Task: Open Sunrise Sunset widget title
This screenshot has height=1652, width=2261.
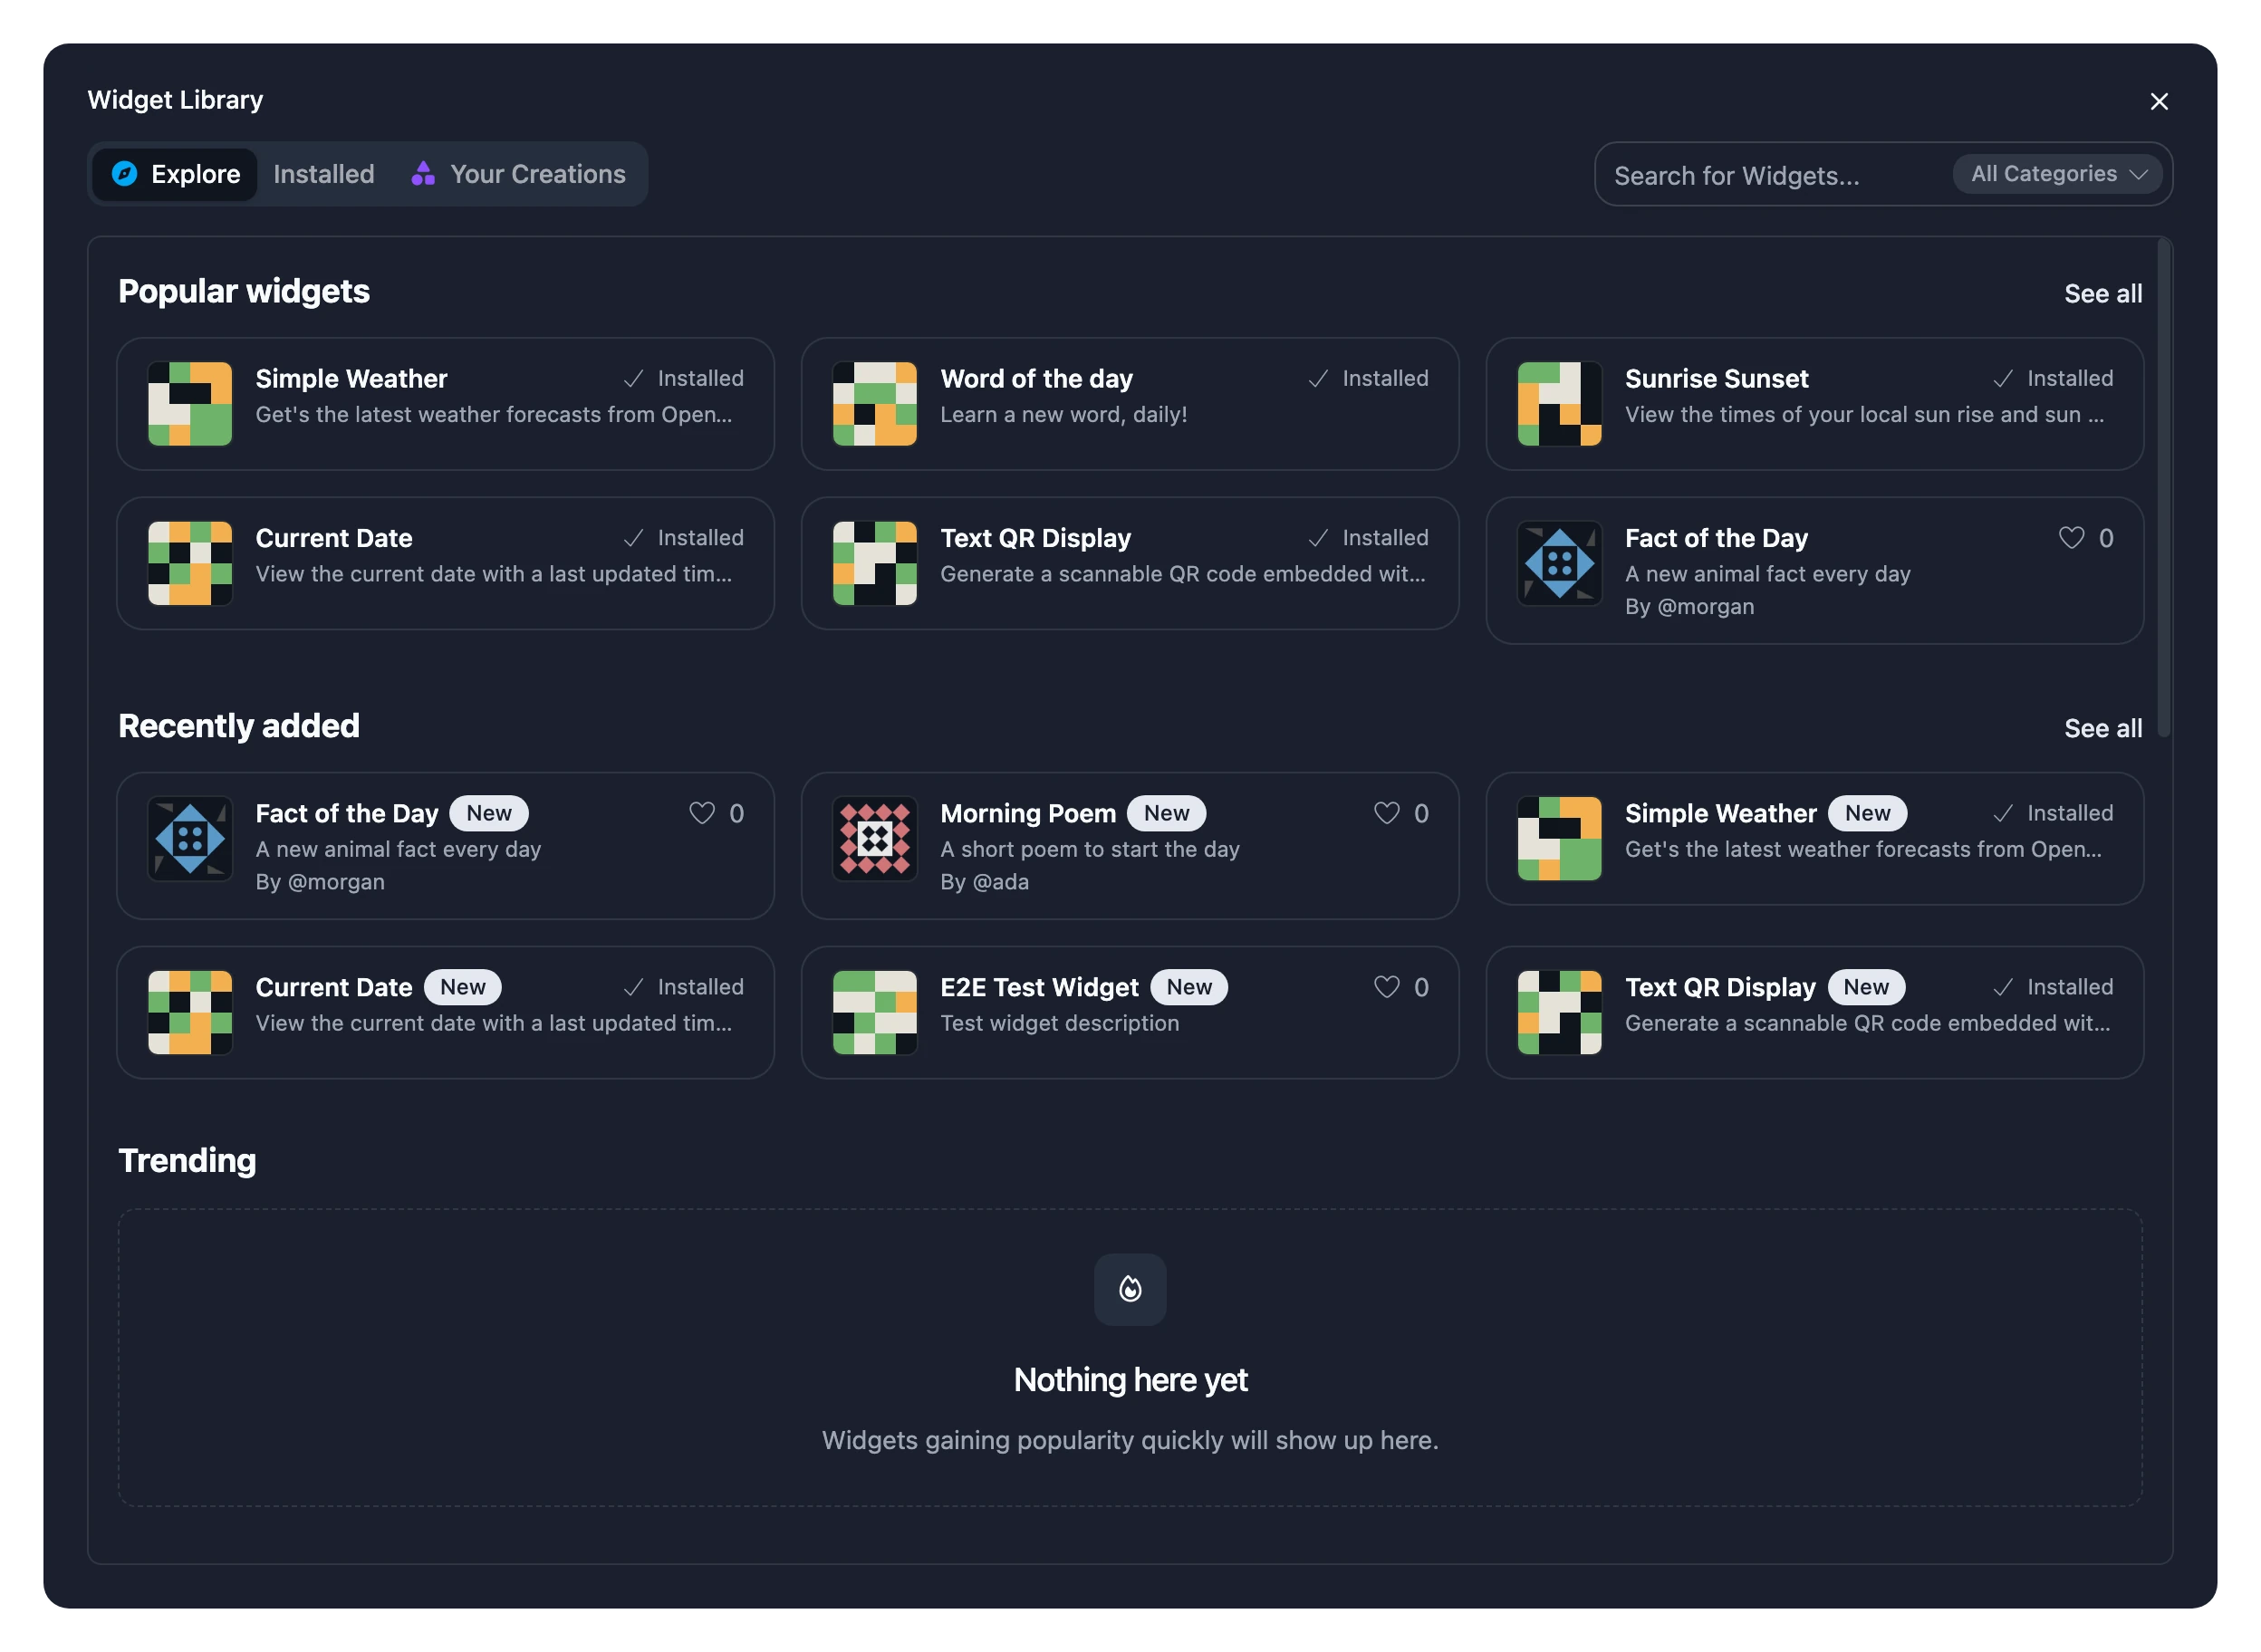Action: pos(1716,378)
